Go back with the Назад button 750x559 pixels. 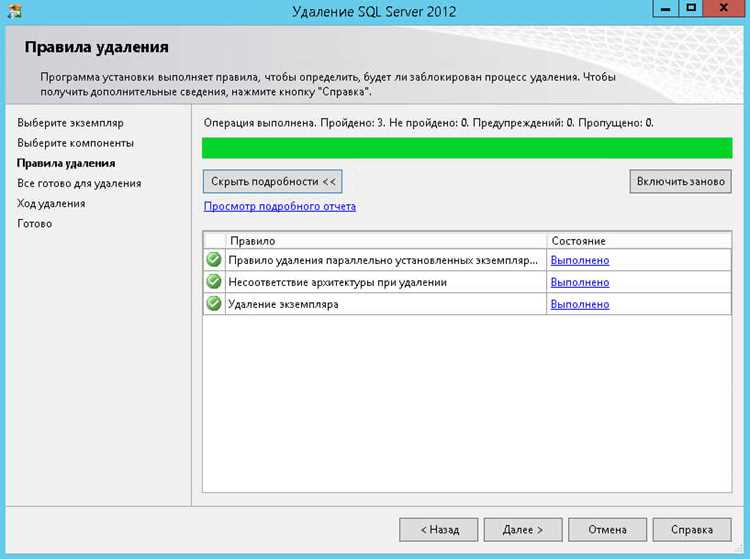tap(439, 530)
